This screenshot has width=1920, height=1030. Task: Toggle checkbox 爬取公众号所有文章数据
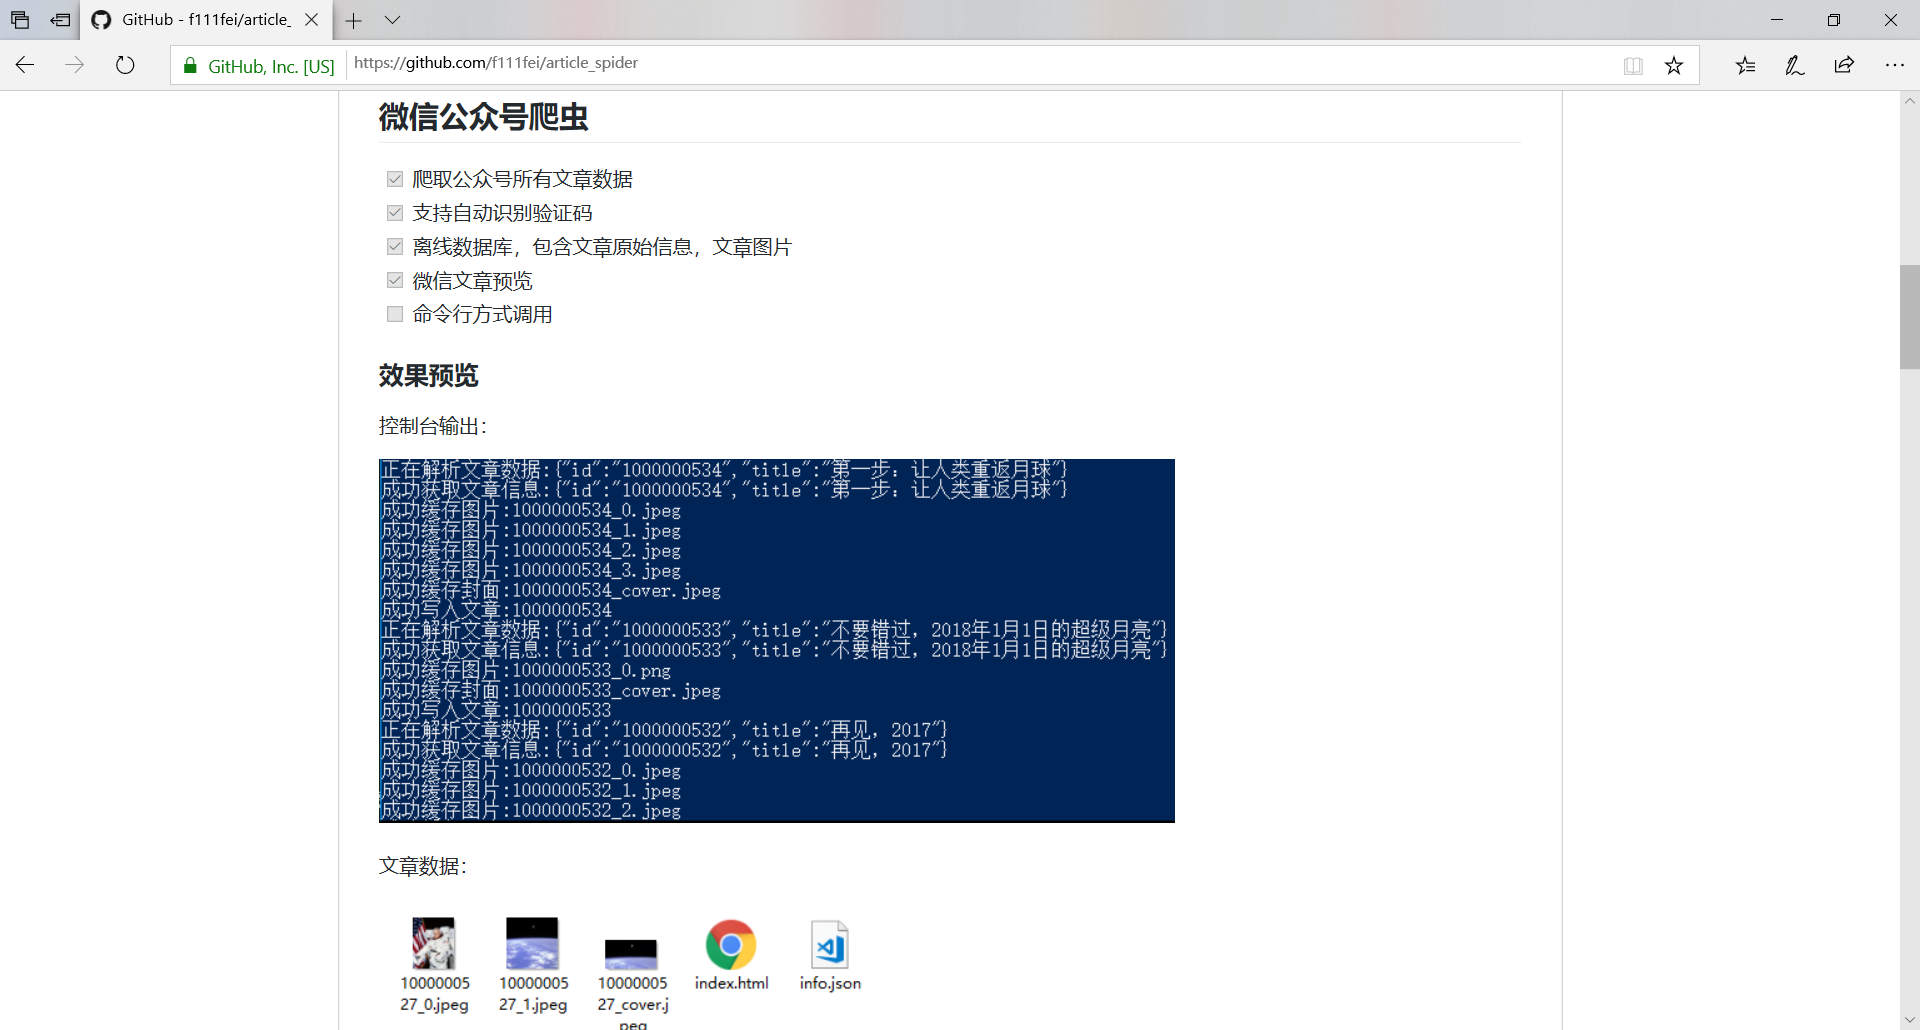tap(395, 179)
